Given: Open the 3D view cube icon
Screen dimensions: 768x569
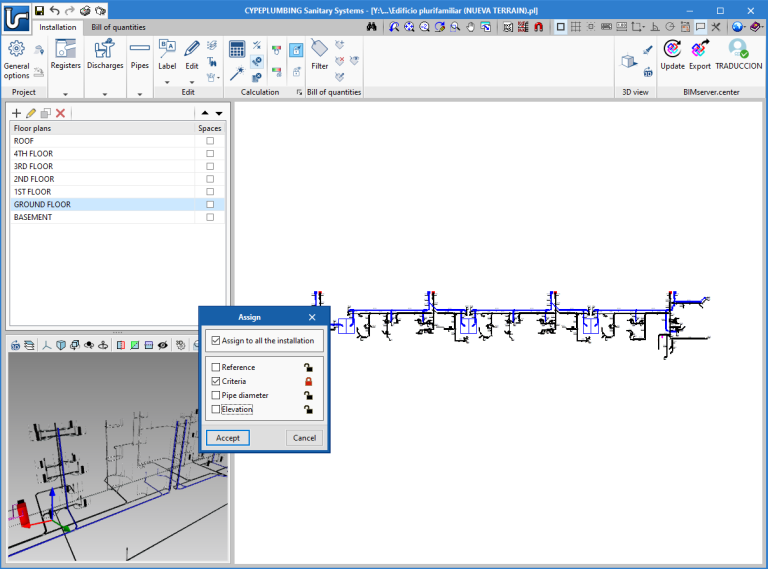Looking at the screenshot, I should 628,61.
